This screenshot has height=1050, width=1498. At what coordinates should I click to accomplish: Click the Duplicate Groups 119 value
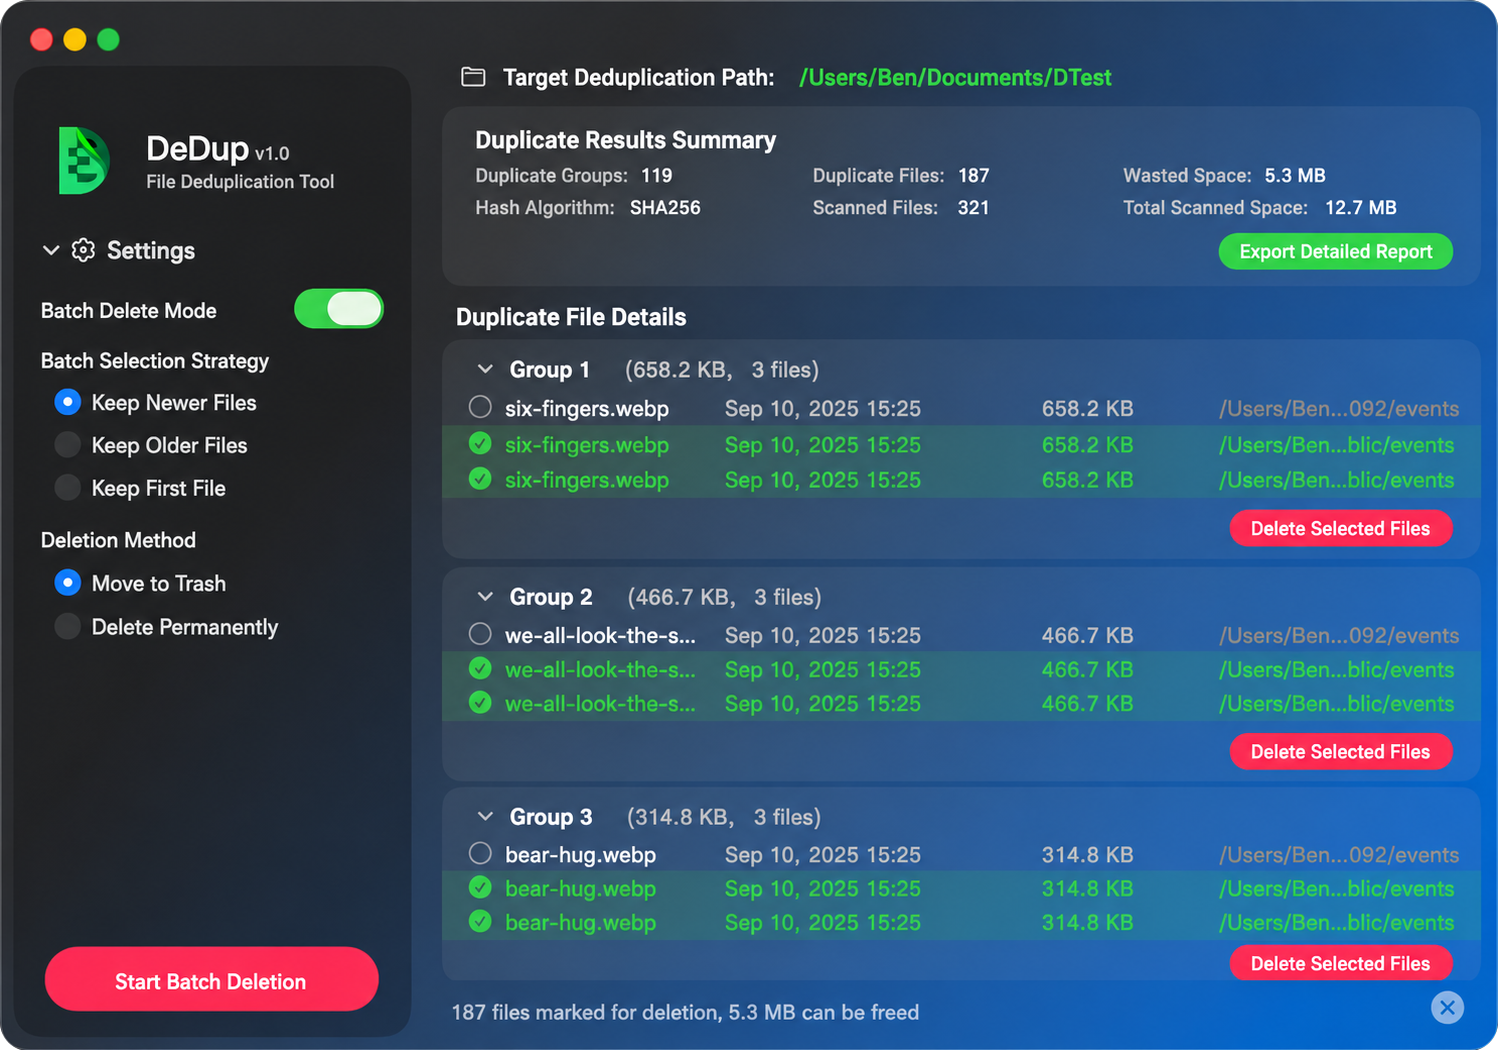[656, 176]
